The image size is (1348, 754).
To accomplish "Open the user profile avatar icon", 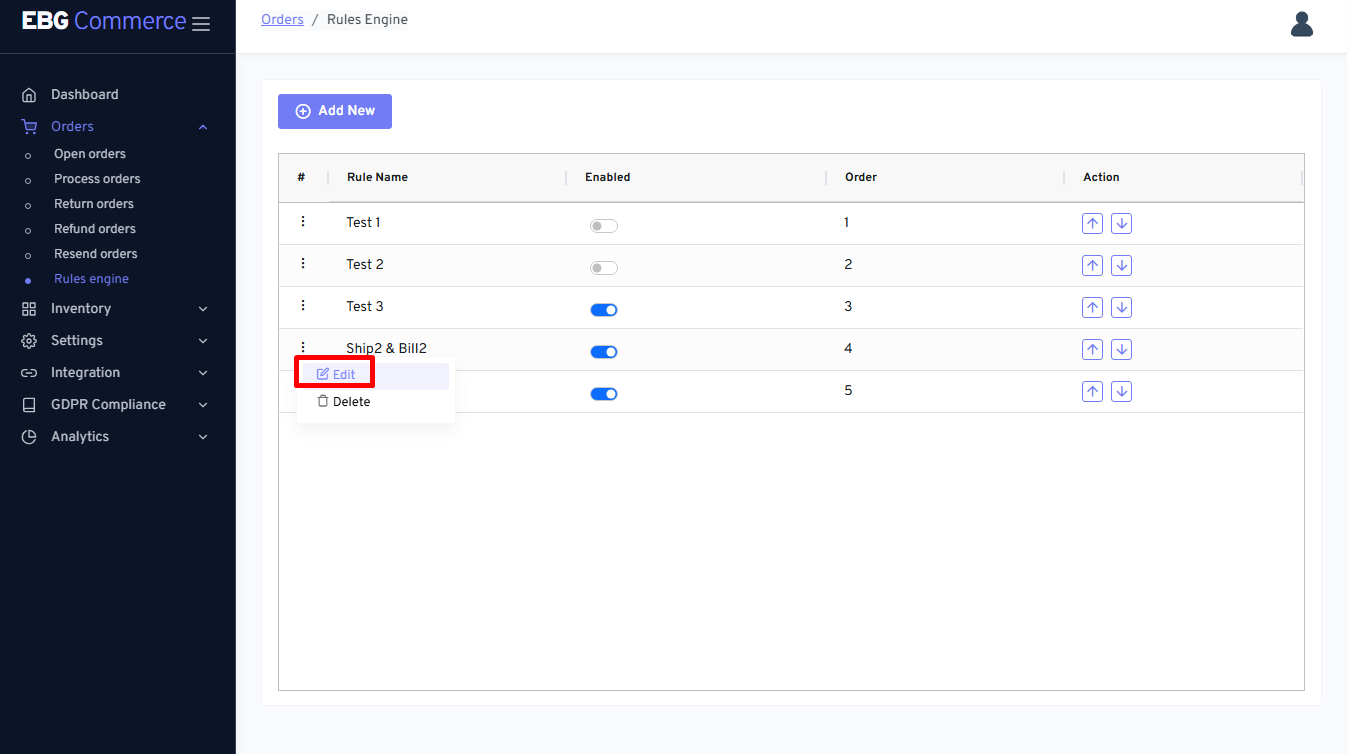I will click(x=1301, y=24).
